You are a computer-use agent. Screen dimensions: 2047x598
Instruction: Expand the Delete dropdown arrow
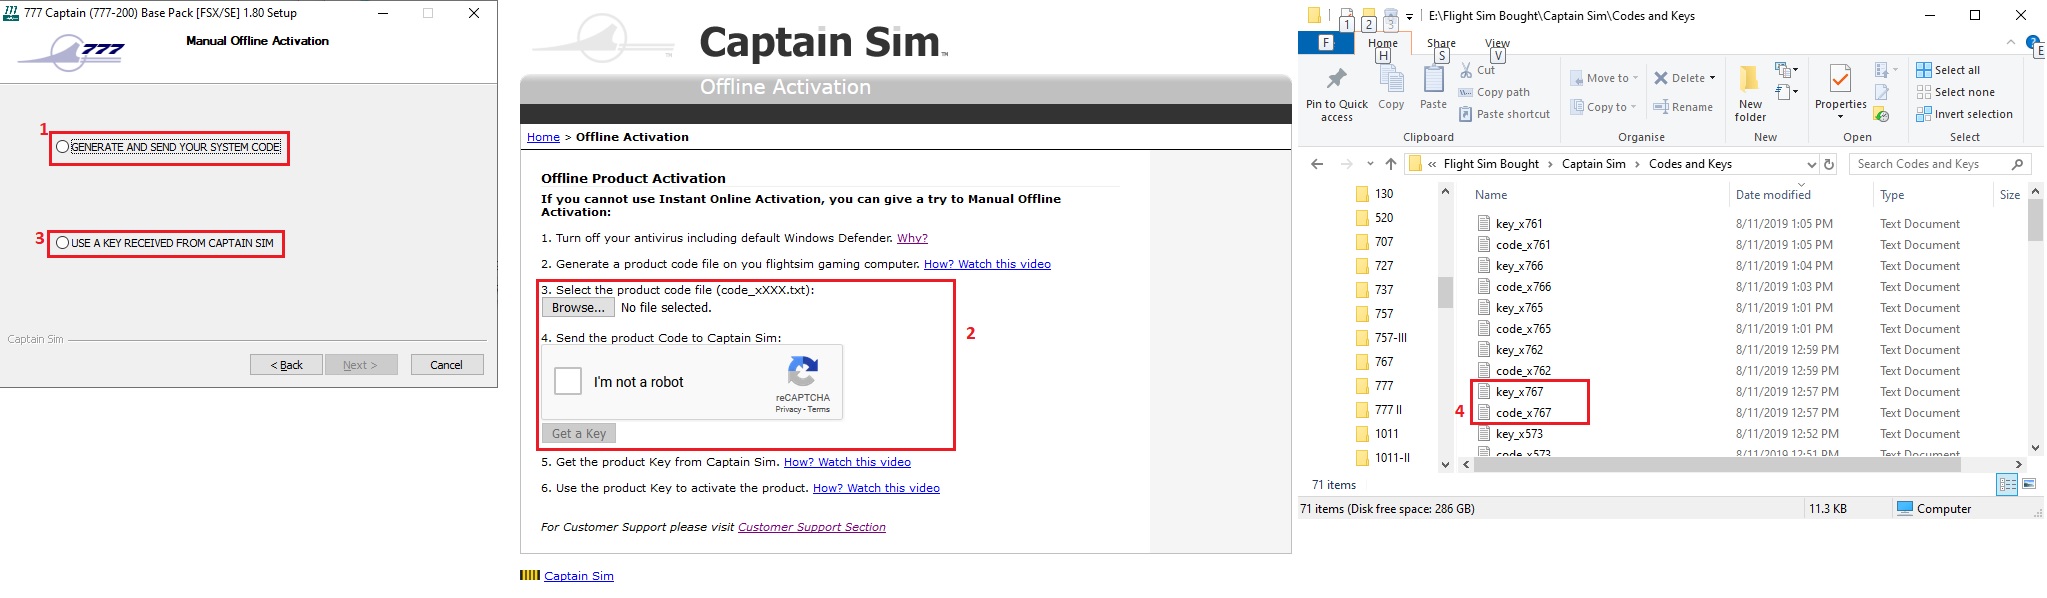(x=1712, y=78)
